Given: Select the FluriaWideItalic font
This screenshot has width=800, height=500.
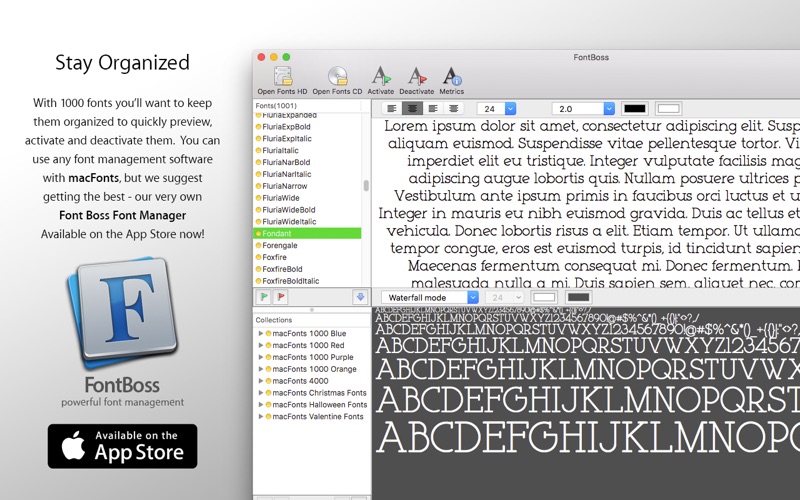Looking at the screenshot, I should (307, 221).
